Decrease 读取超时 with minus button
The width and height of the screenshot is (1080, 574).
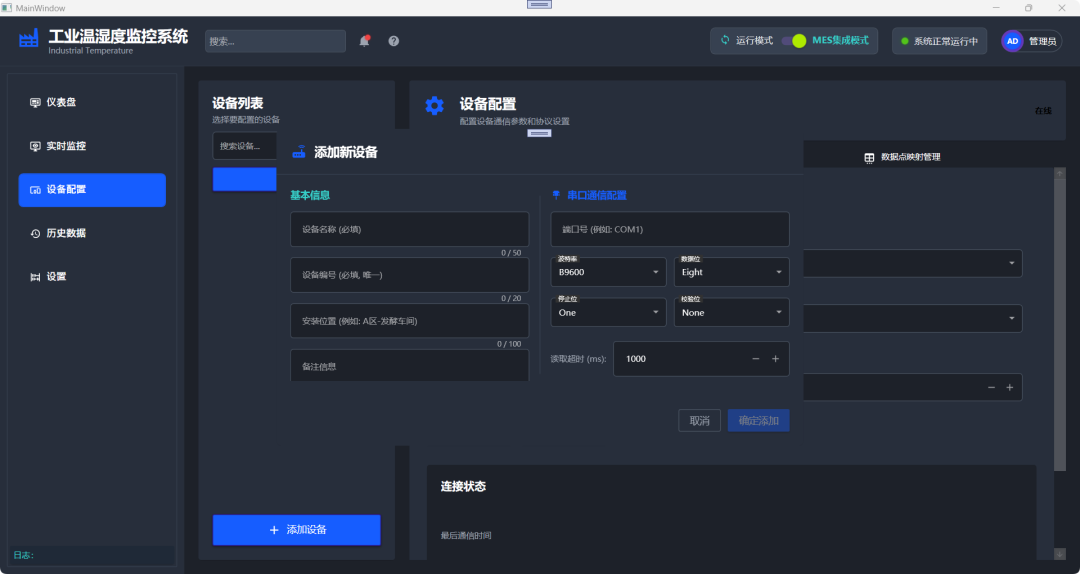tap(756, 359)
